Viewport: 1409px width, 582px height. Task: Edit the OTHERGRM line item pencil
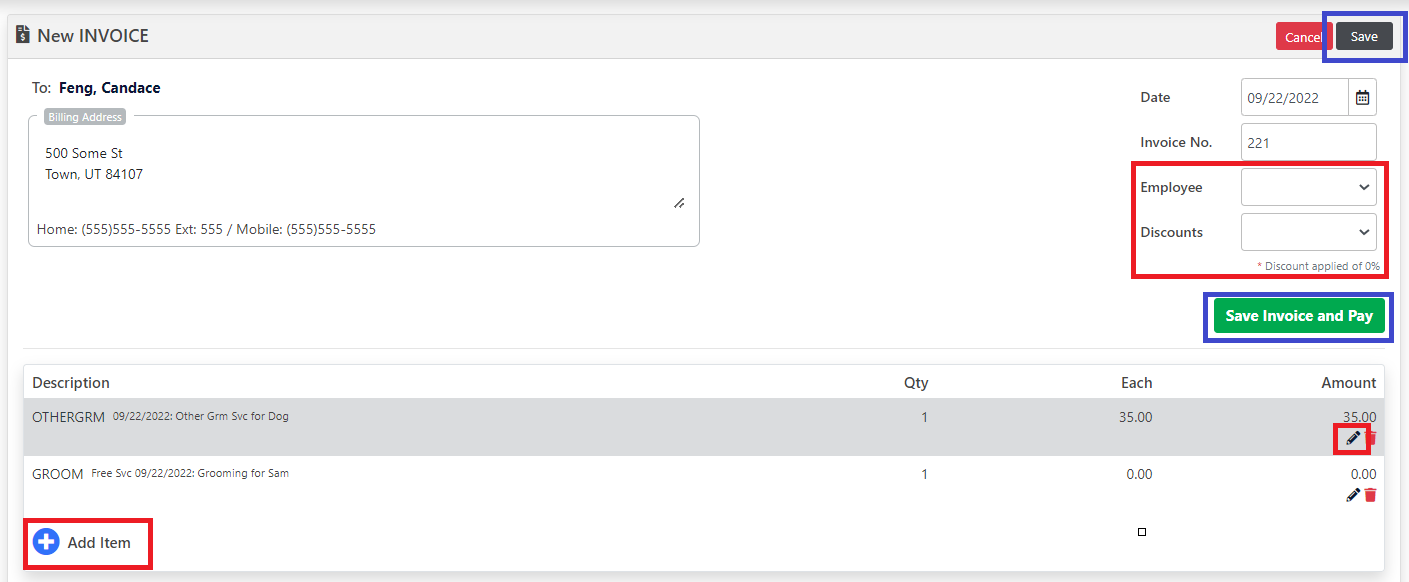pyautogui.click(x=1353, y=438)
